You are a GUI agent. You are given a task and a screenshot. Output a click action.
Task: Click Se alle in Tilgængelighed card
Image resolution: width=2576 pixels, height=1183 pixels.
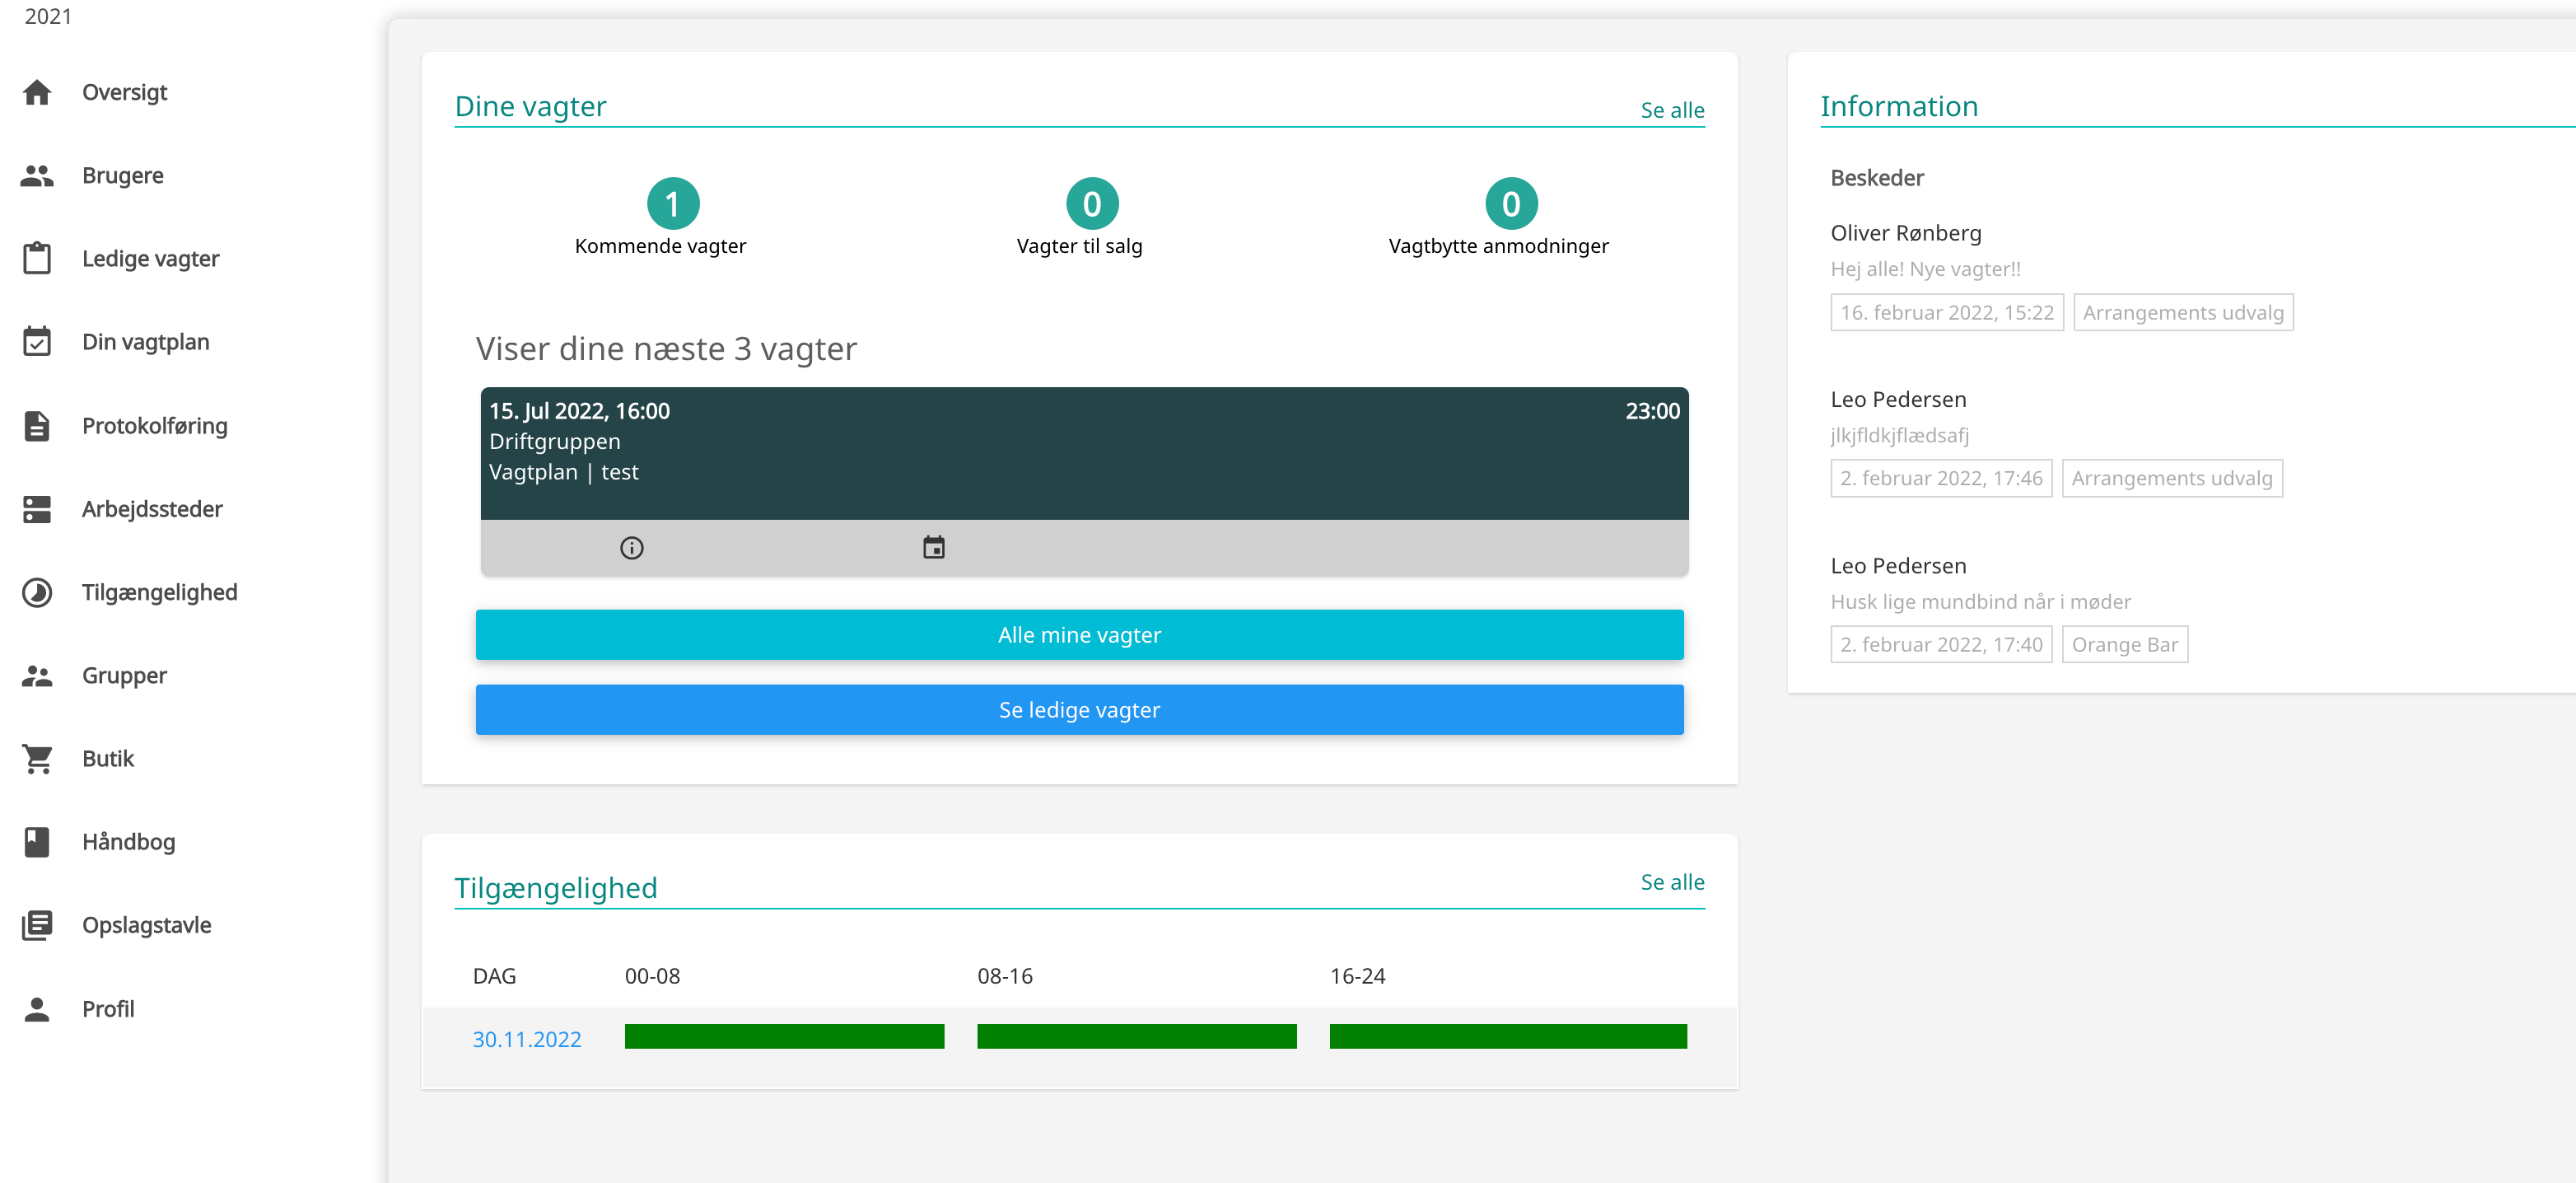point(1672,882)
